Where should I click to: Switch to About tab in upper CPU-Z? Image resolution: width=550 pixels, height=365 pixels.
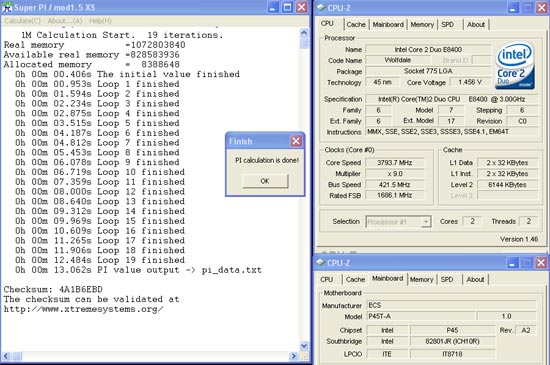pos(476,25)
